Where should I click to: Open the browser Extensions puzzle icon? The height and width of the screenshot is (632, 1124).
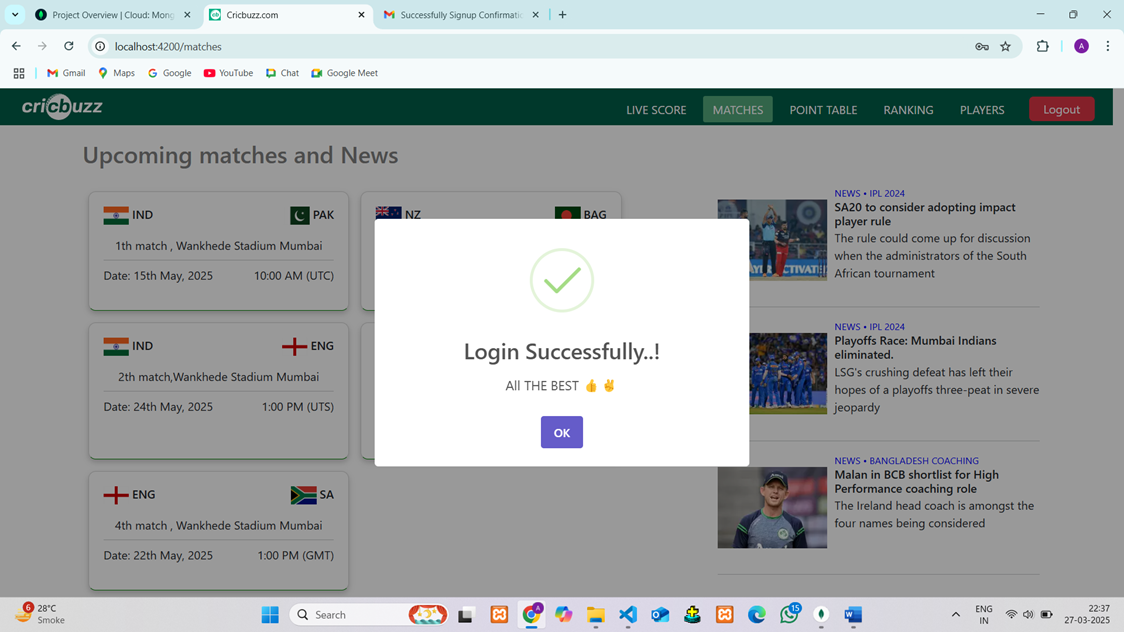click(1042, 46)
